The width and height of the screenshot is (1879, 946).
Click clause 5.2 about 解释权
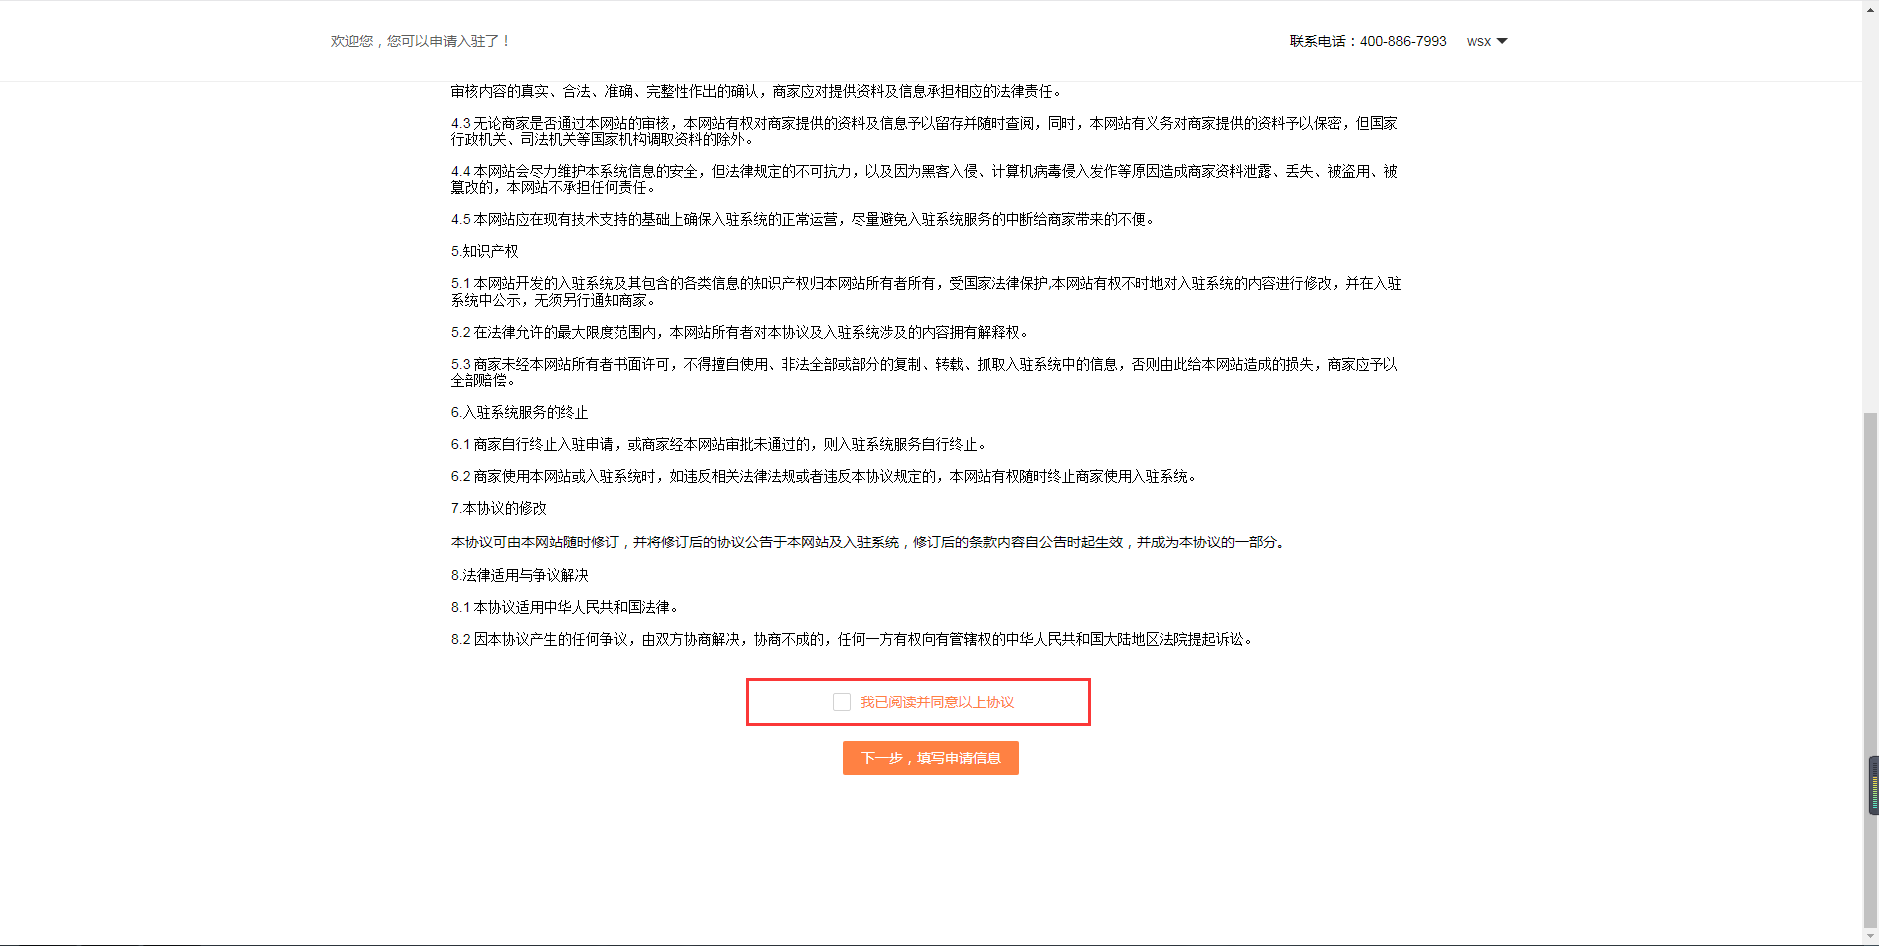(741, 332)
